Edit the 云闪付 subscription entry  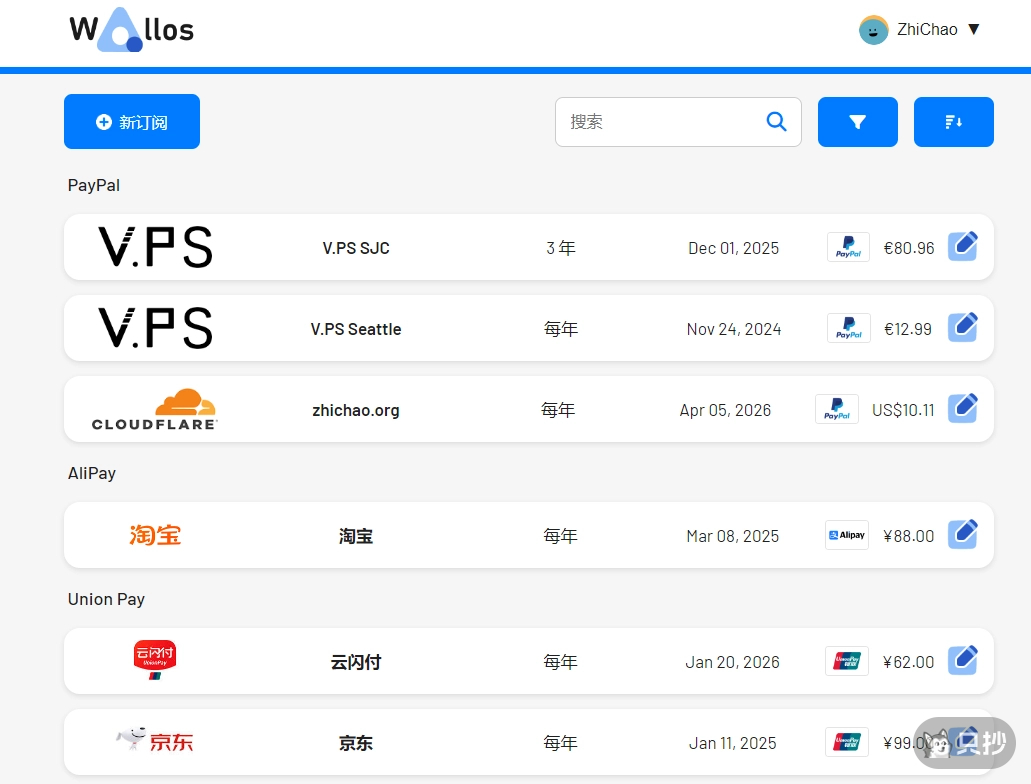(962, 660)
